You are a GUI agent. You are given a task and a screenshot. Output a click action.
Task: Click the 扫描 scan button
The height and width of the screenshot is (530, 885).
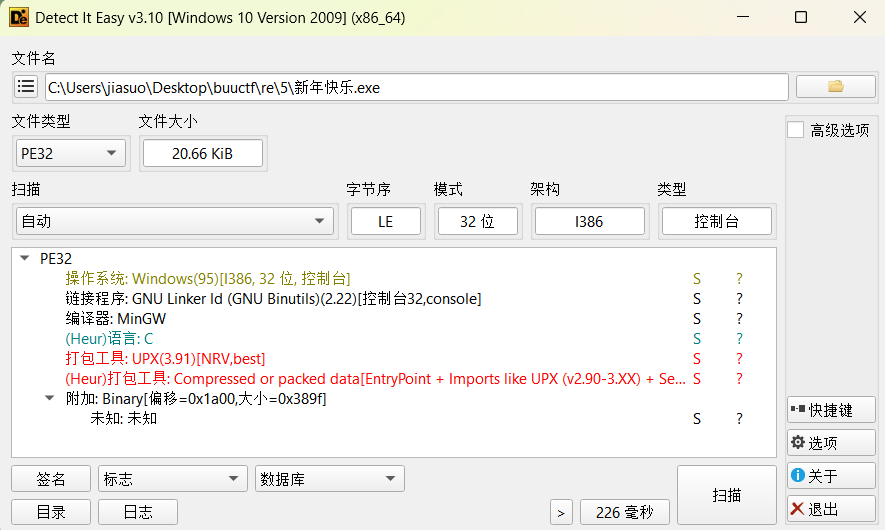tap(726, 495)
